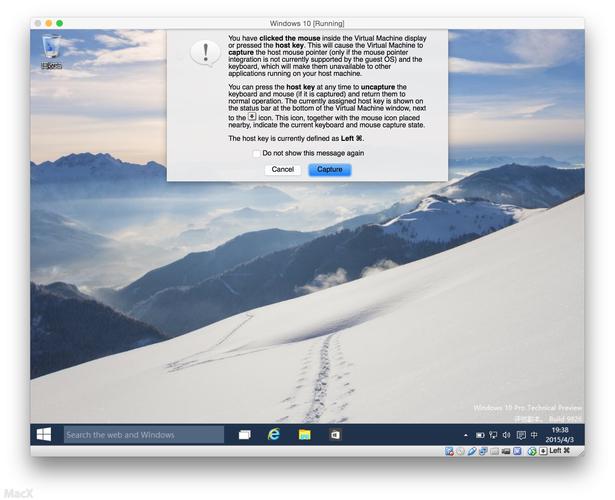Viewport: 615px width, 500px height.
Task: Open the Action Center notifications icon
Action: click(x=521, y=435)
